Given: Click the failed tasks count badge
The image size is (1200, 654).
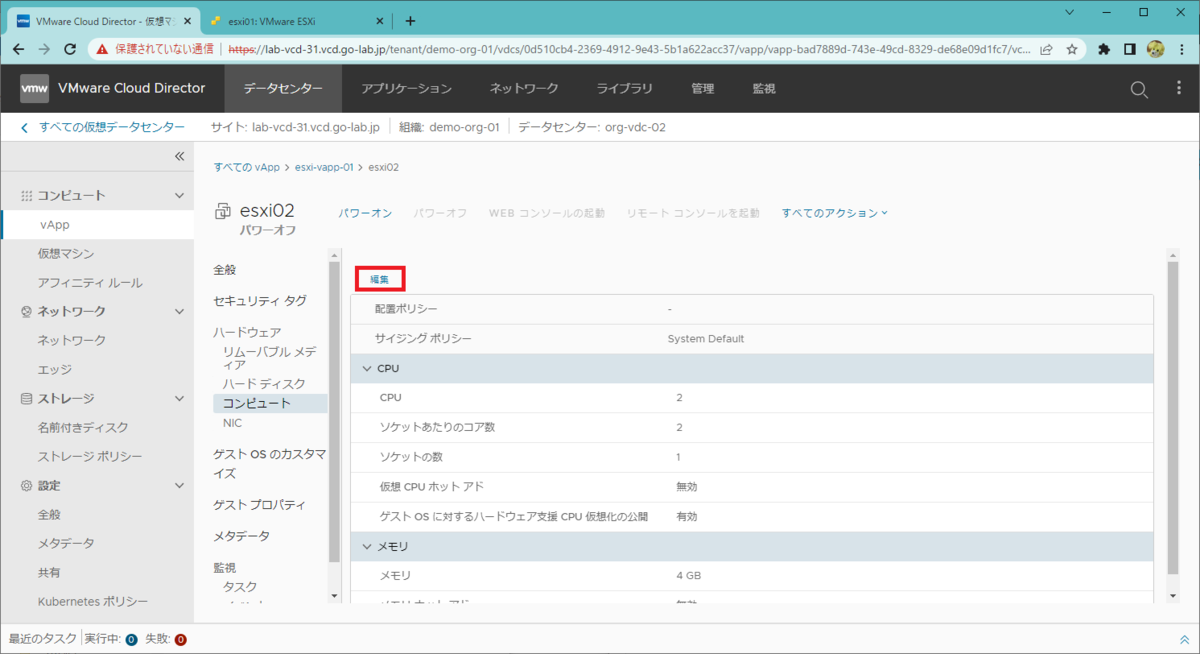Looking at the screenshot, I should coord(181,639).
